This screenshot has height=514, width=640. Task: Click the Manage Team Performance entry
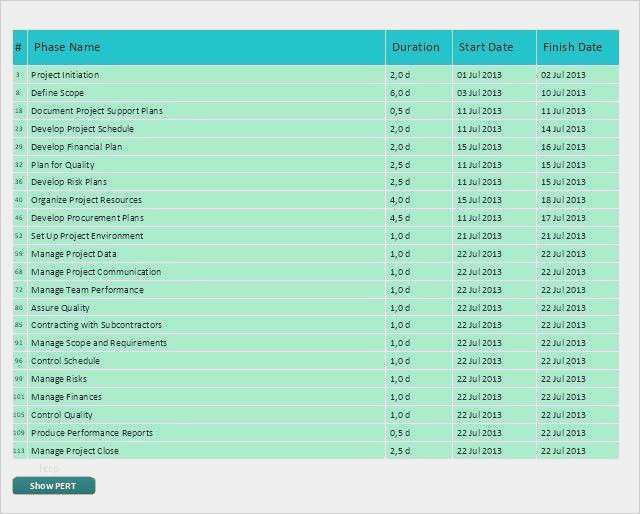[x=87, y=290]
